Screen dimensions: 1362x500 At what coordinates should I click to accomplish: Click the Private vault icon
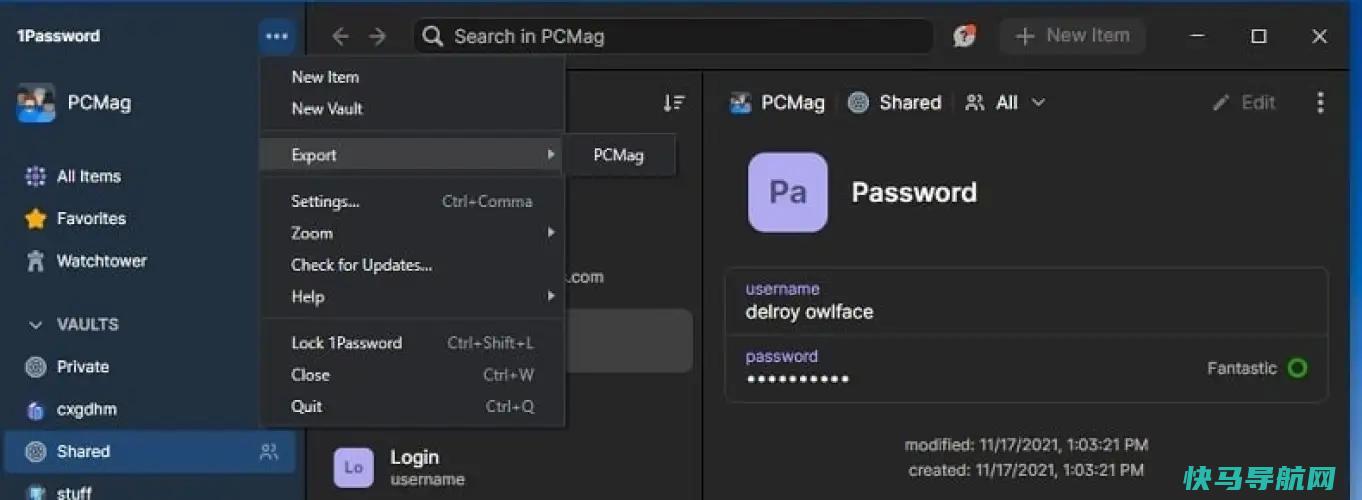(x=36, y=367)
